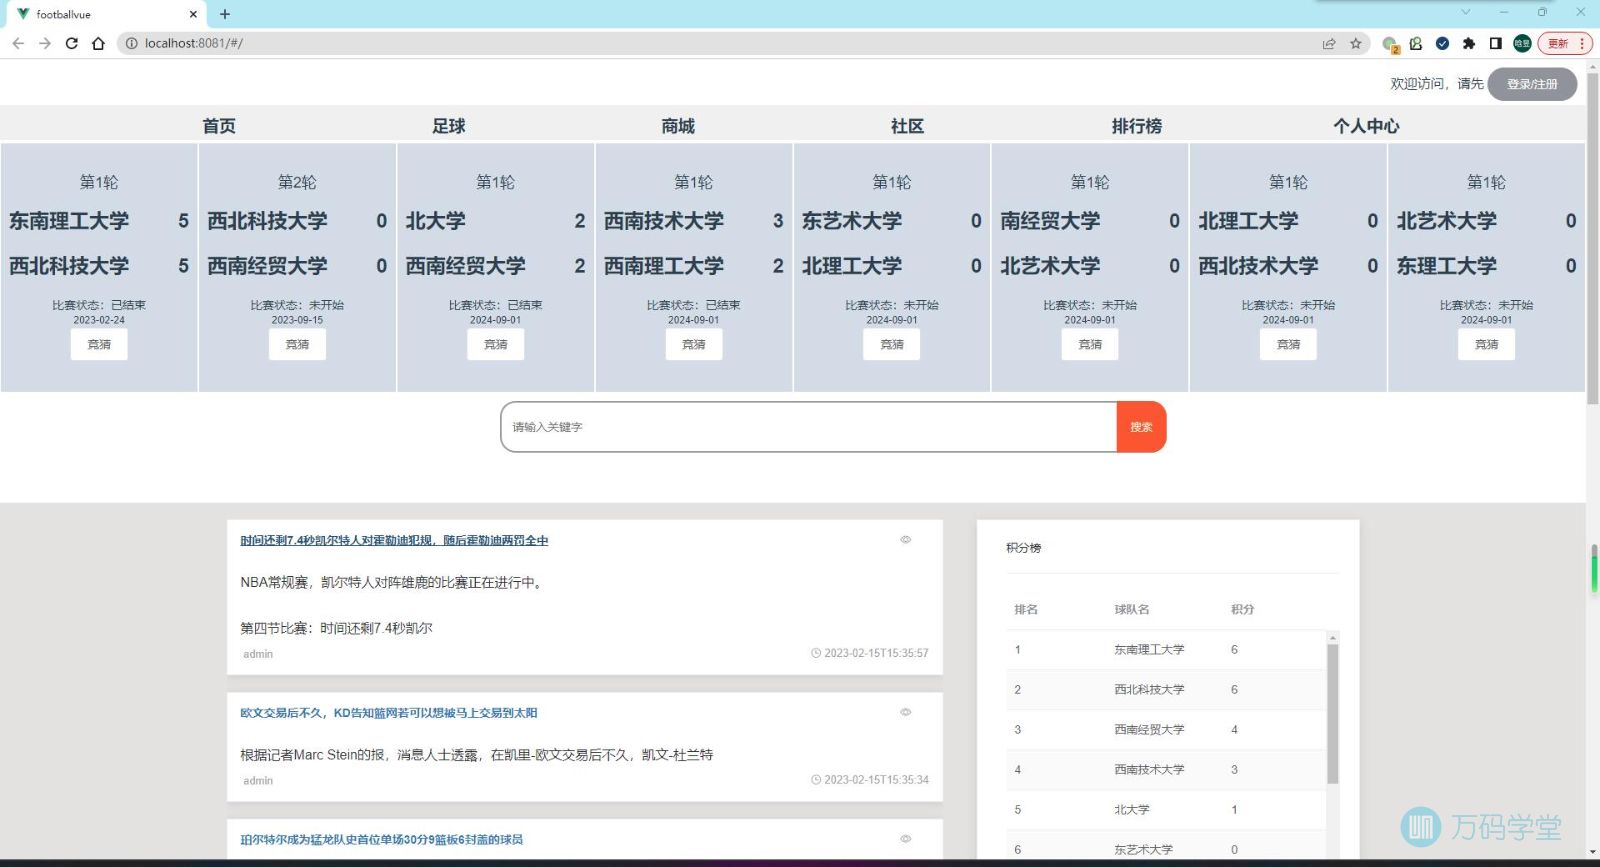Click 竞猜 for 东南理工大学 match

click(x=99, y=344)
